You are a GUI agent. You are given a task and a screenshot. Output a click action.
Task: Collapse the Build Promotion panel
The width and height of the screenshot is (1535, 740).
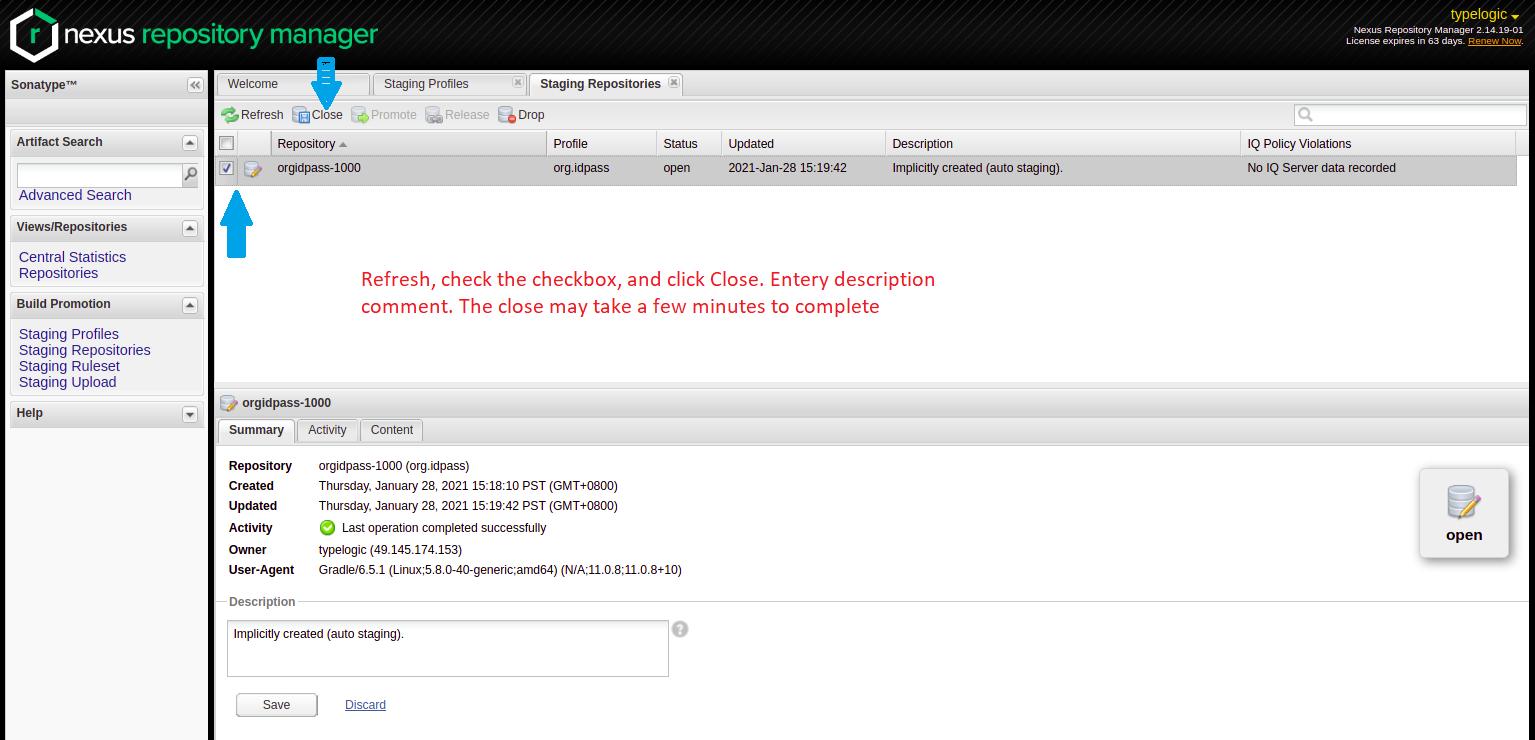190,305
